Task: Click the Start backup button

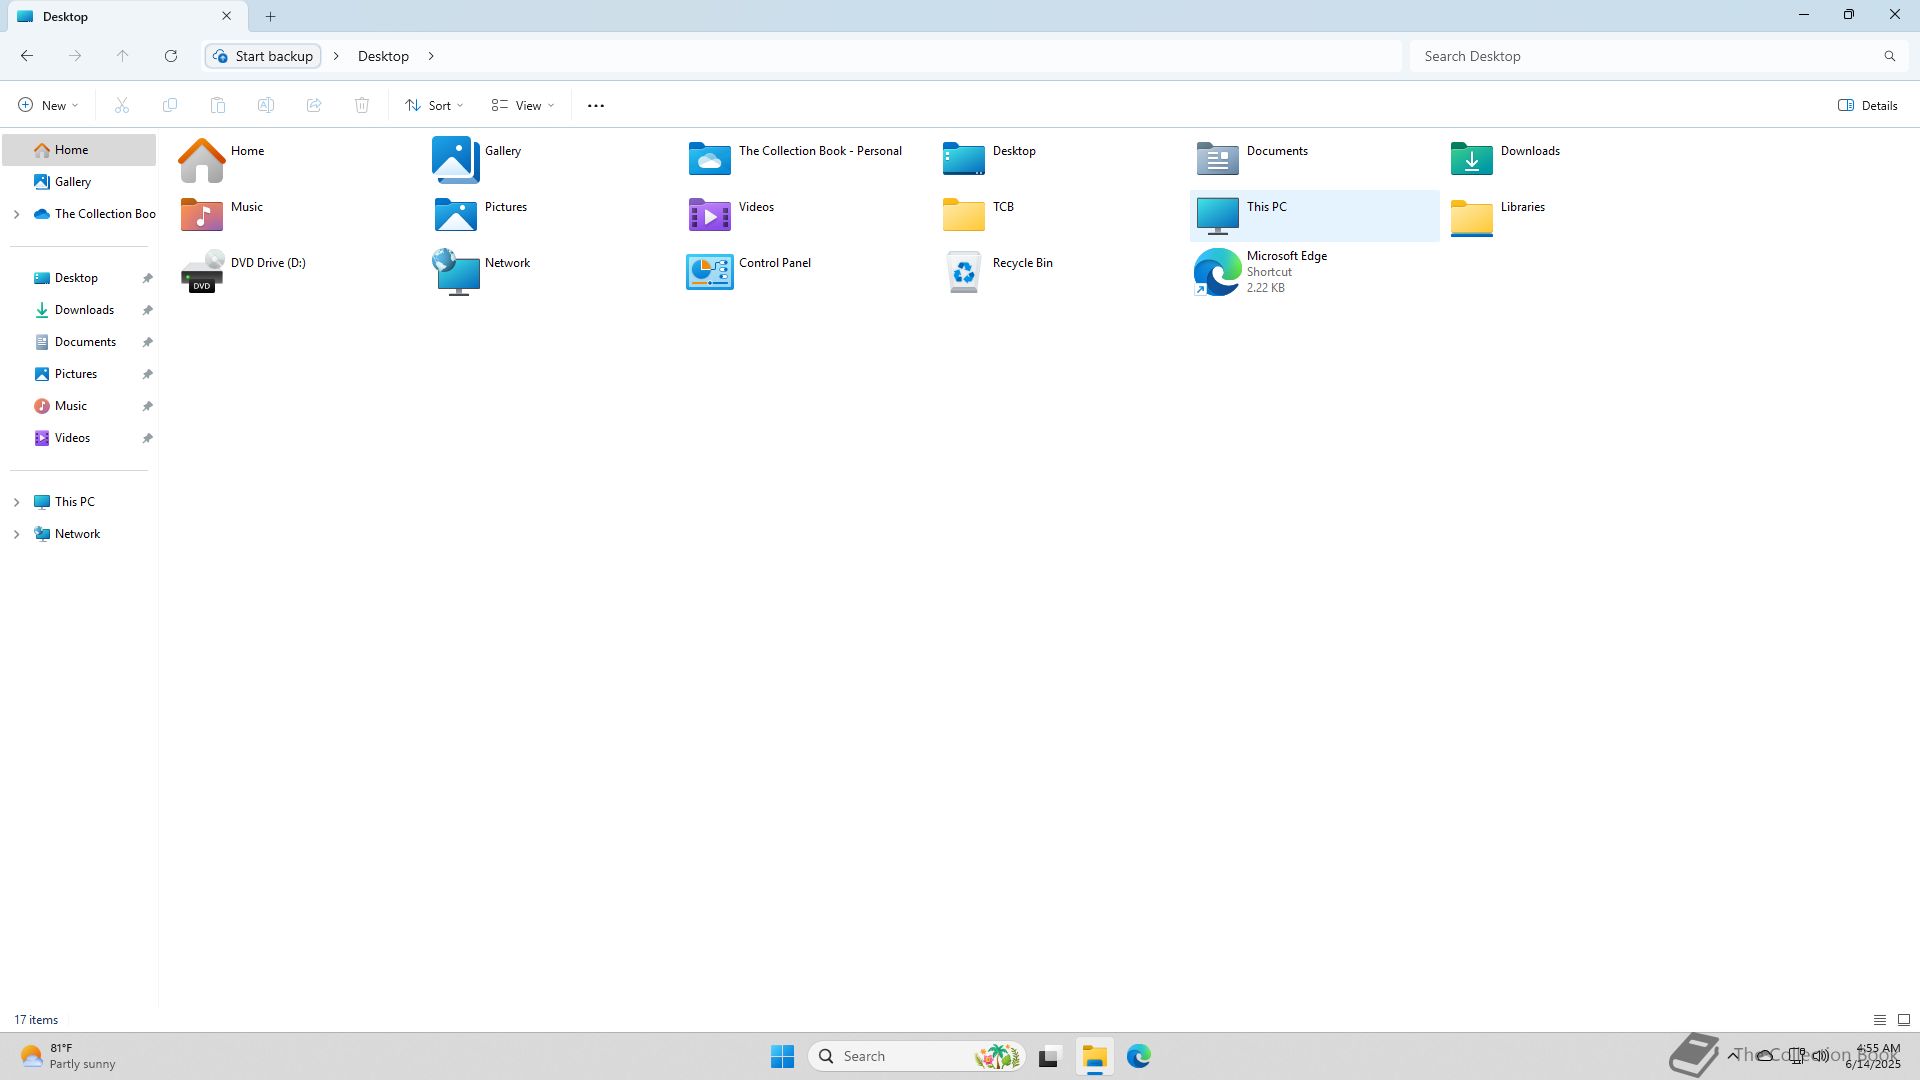Action: pos(263,56)
